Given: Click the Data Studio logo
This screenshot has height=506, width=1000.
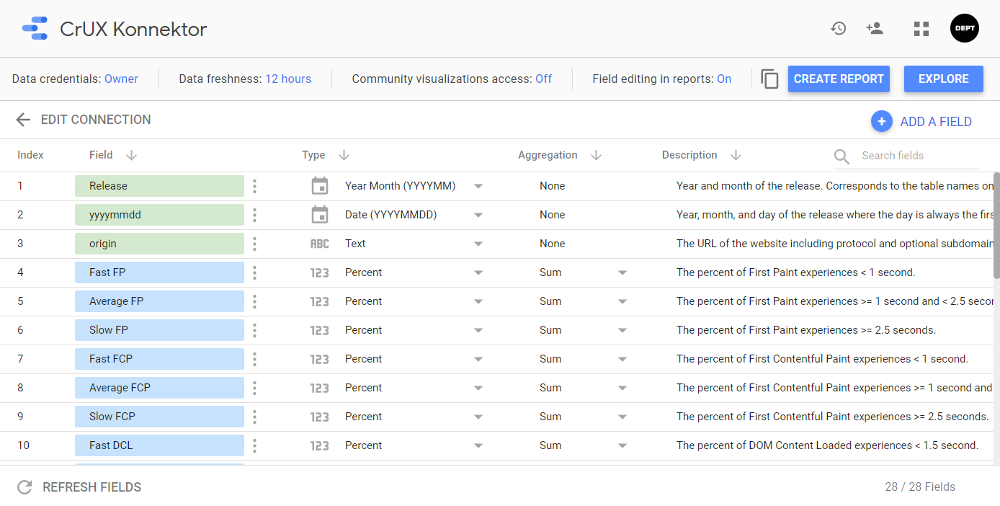Looking at the screenshot, I should pos(34,29).
